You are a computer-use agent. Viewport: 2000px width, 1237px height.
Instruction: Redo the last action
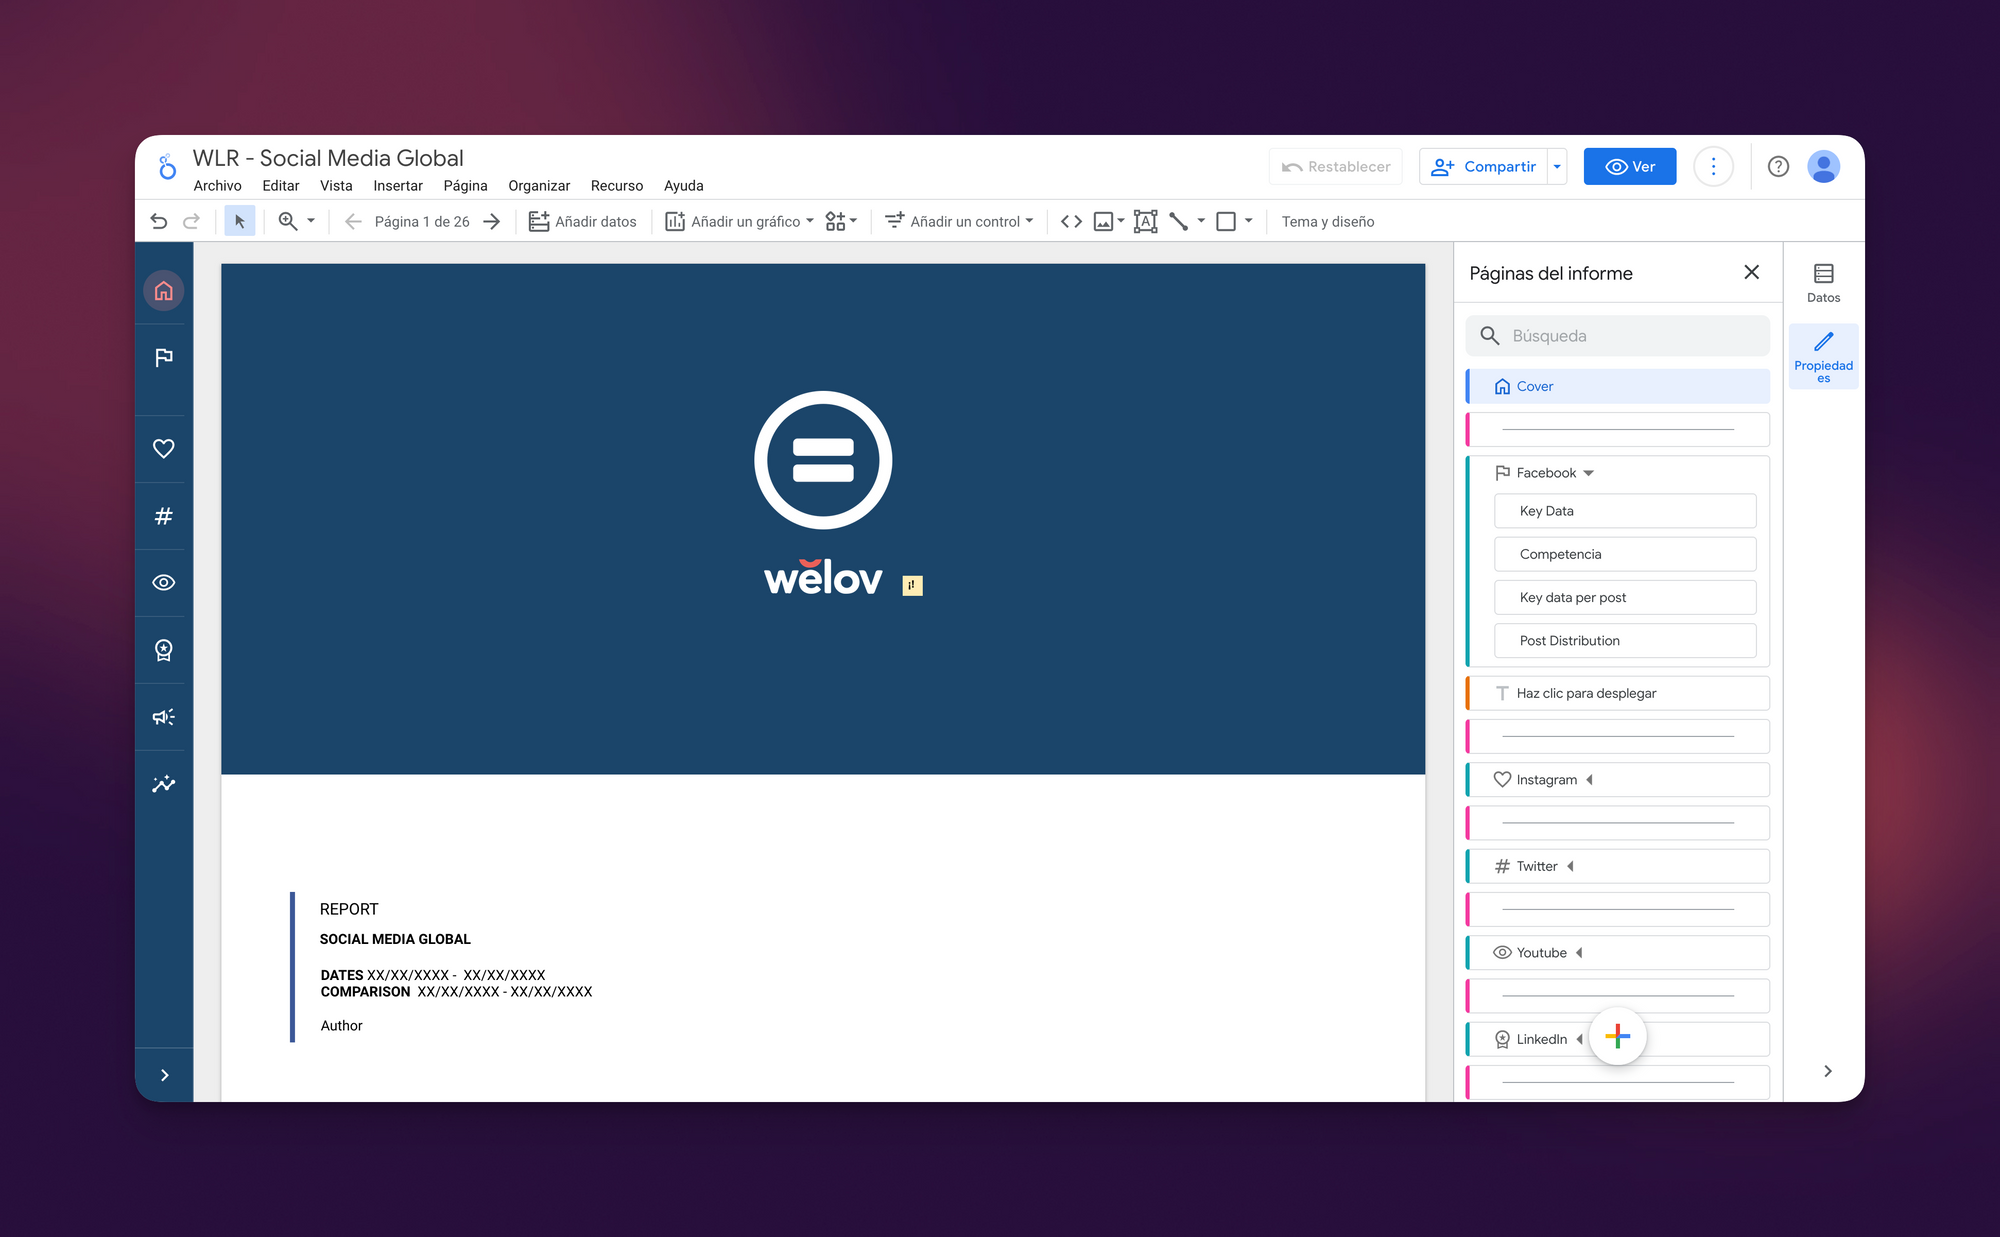pos(191,221)
